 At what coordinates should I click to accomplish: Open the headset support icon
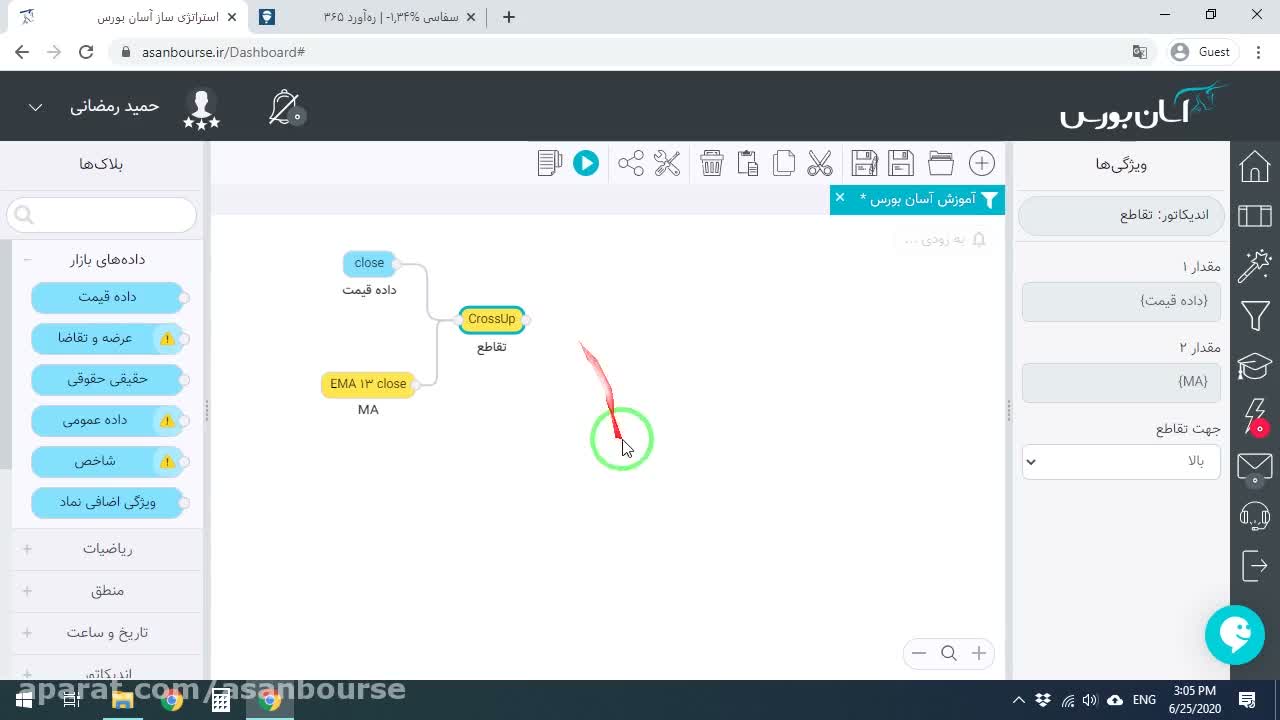[x=1254, y=516]
